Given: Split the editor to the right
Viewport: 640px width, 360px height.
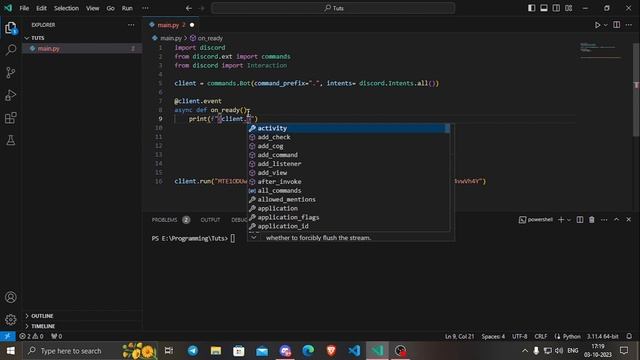Looking at the screenshot, I should click(616, 25).
